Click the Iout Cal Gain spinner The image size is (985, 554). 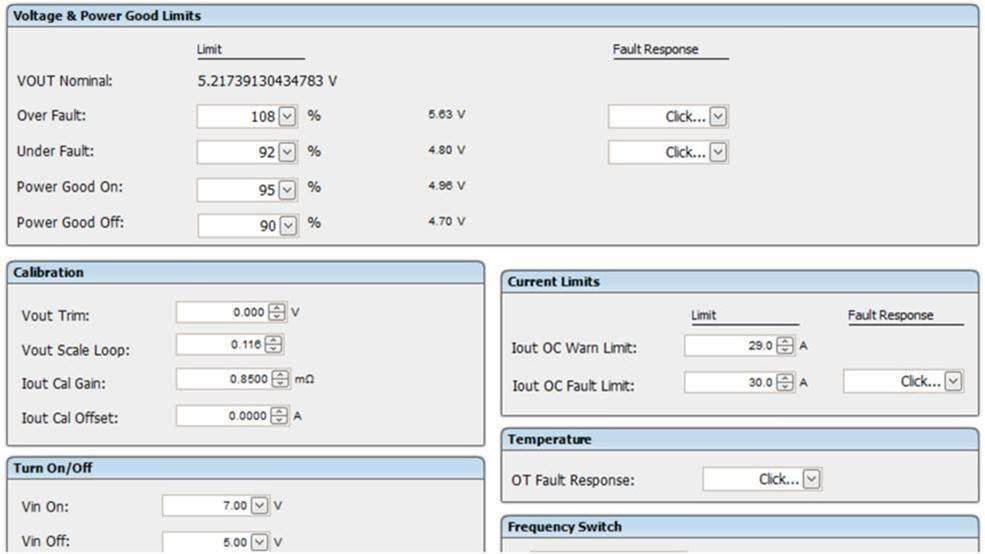tap(278, 379)
